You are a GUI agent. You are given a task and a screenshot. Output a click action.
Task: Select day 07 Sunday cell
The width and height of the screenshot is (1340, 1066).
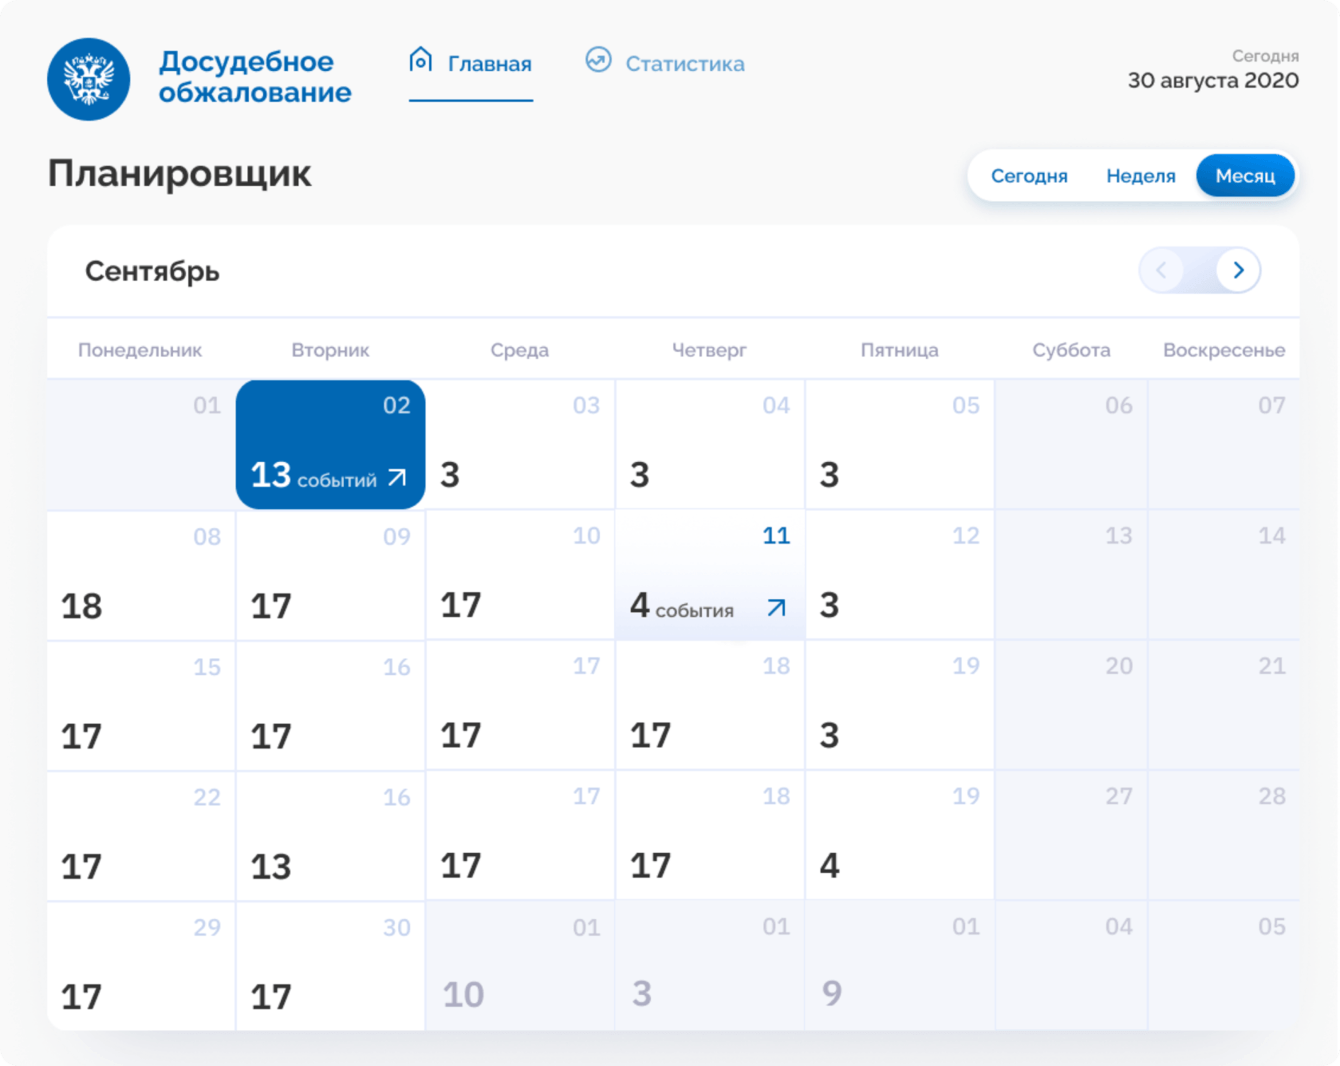[x=1224, y=444]
